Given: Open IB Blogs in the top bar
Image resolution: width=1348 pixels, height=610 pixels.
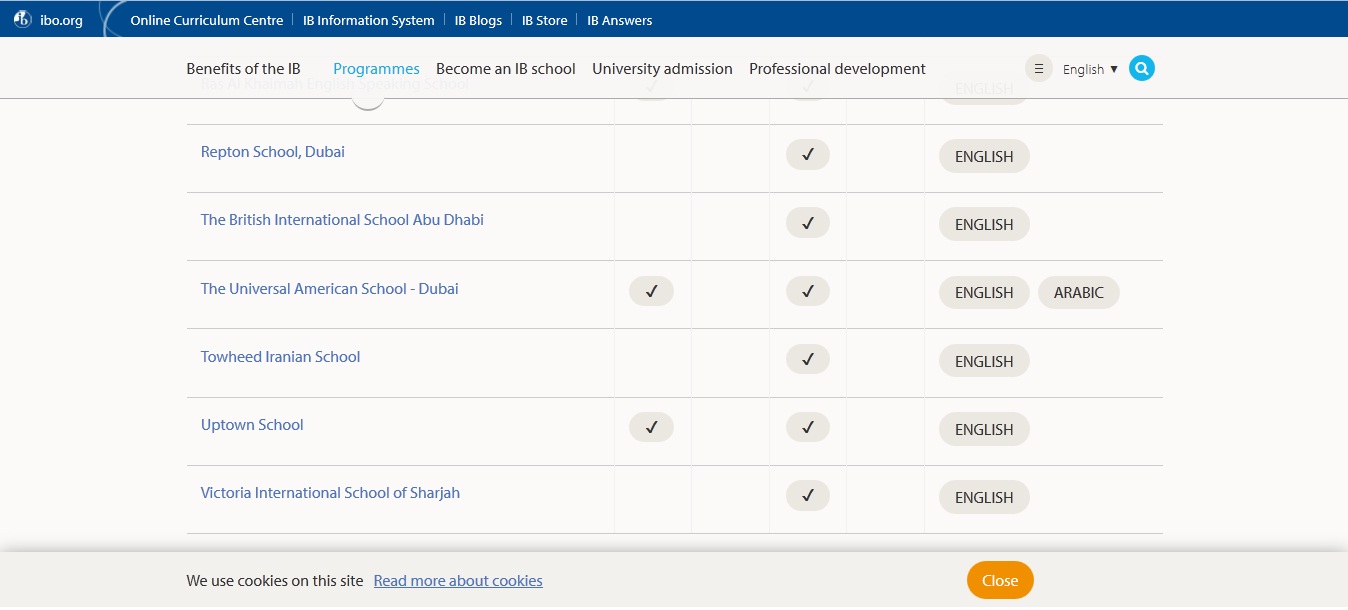Looking at the screenshot, I should coord(478,20).
